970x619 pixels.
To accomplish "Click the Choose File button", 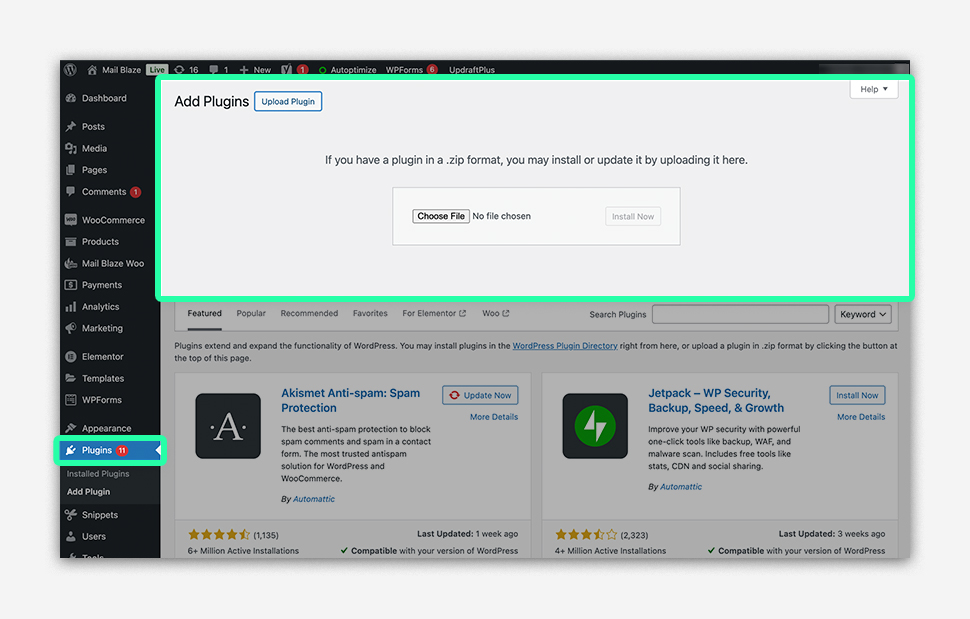I will tap(441, 216).
